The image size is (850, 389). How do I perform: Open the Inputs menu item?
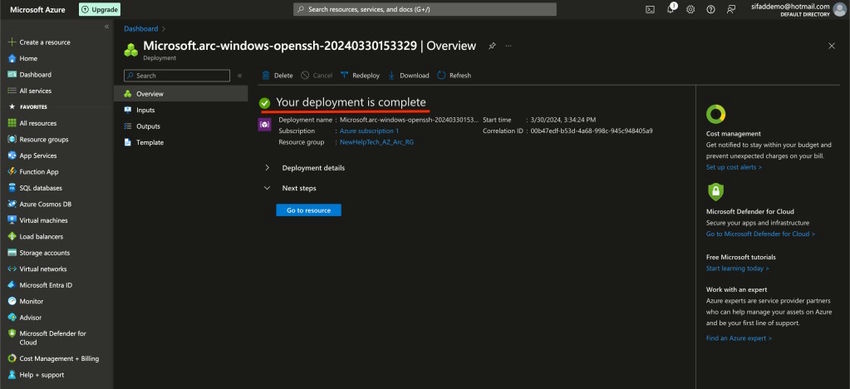tap(181, 110)
